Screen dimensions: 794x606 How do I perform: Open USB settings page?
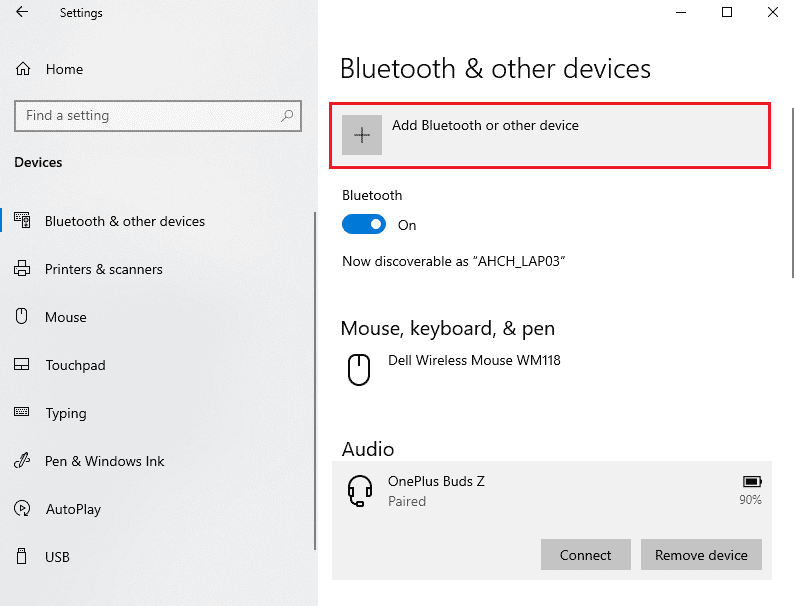pos(157,557)
